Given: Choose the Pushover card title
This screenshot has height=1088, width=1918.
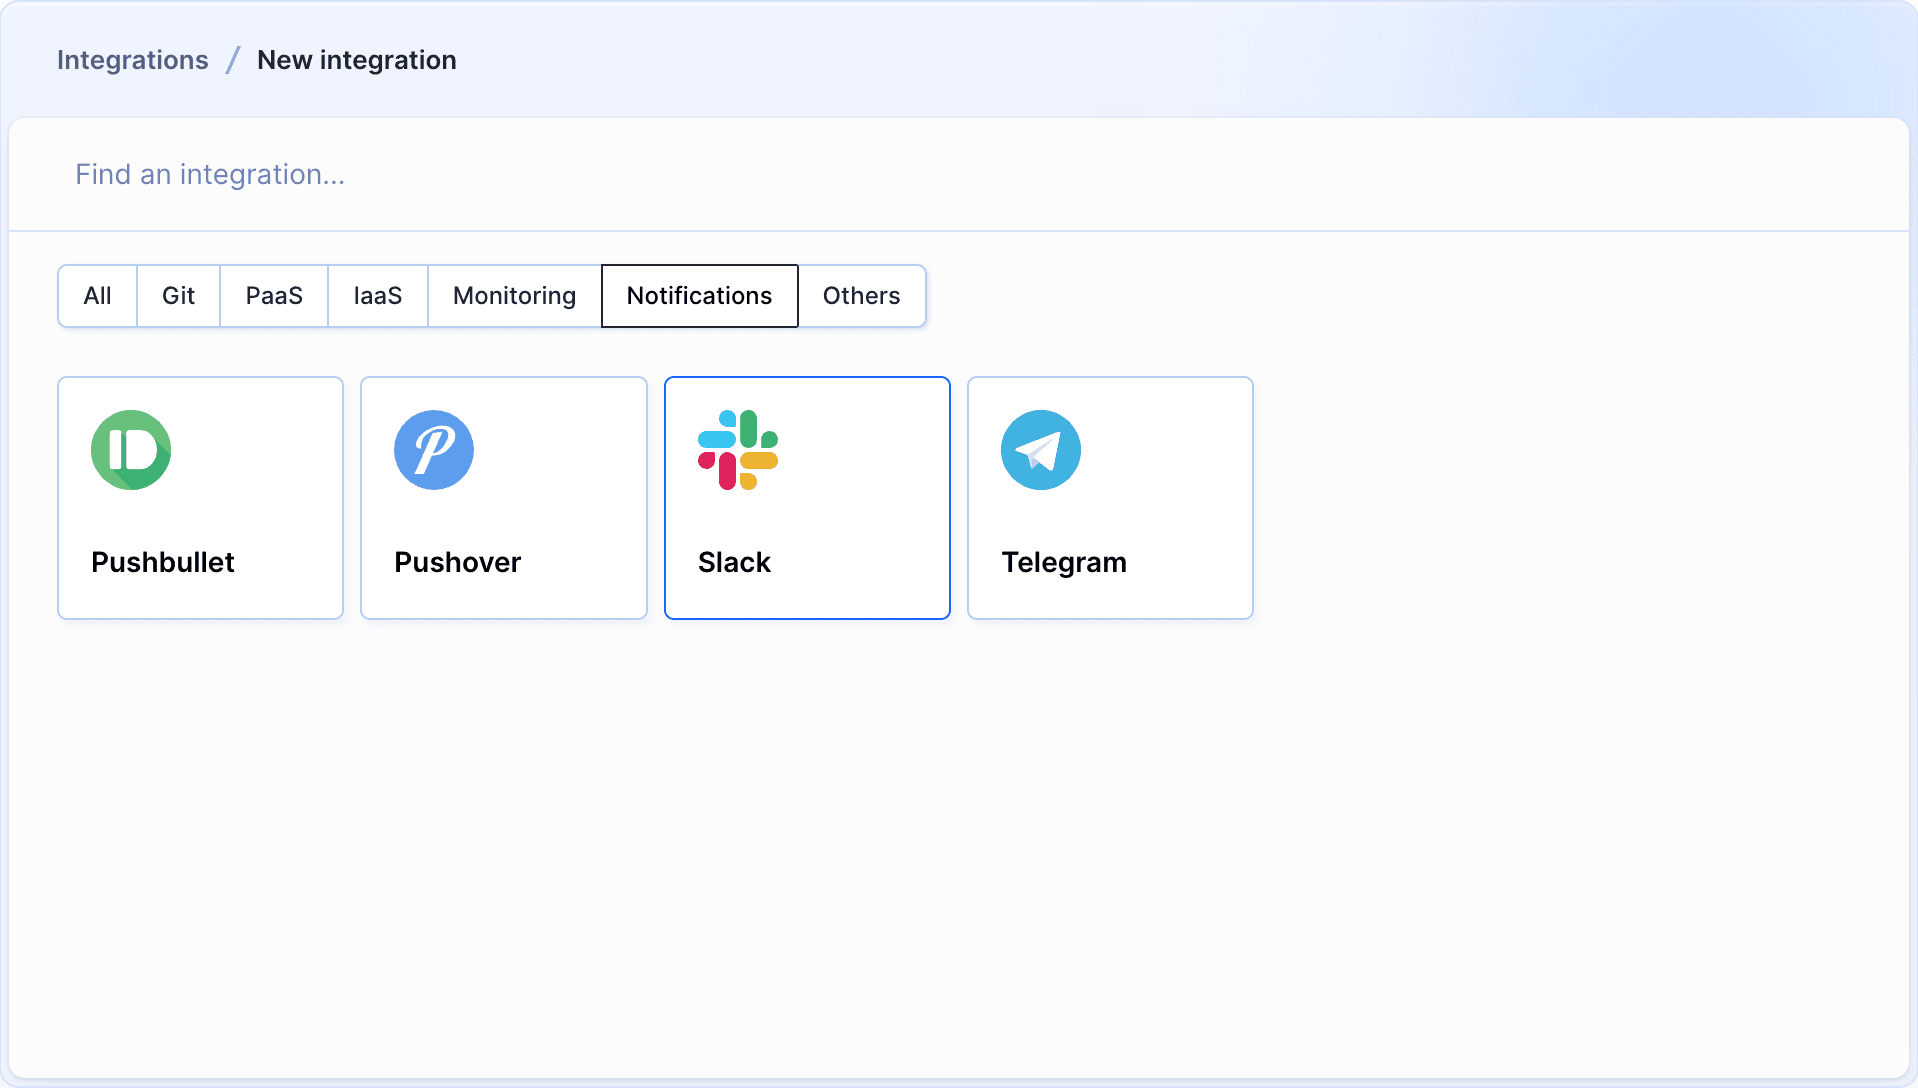Looking at the screenshot, I should click(457, 562).
